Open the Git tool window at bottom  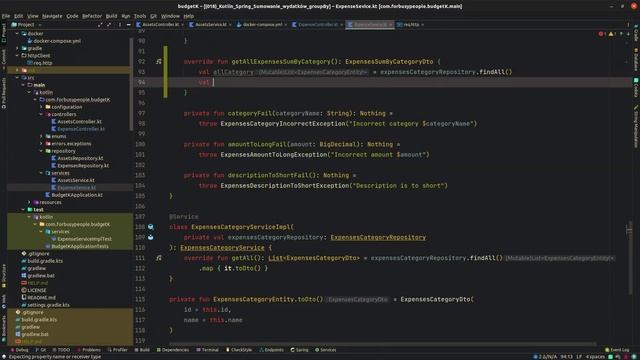tap(41, 350)
